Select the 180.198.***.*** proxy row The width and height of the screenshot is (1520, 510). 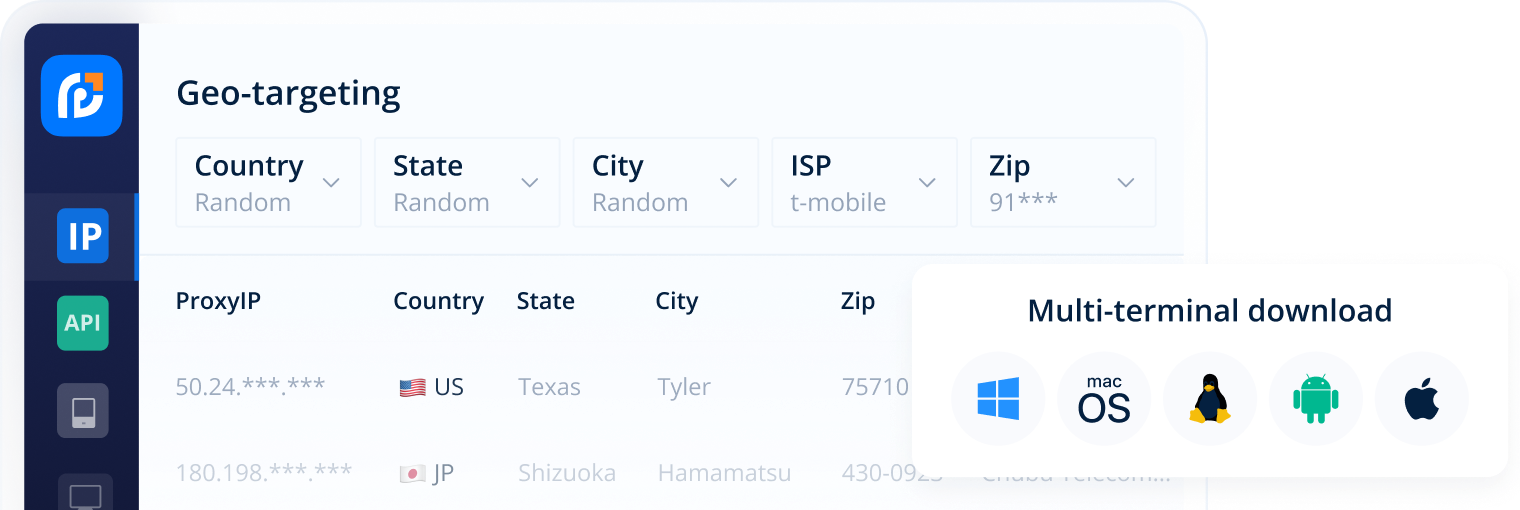[264, 473]
